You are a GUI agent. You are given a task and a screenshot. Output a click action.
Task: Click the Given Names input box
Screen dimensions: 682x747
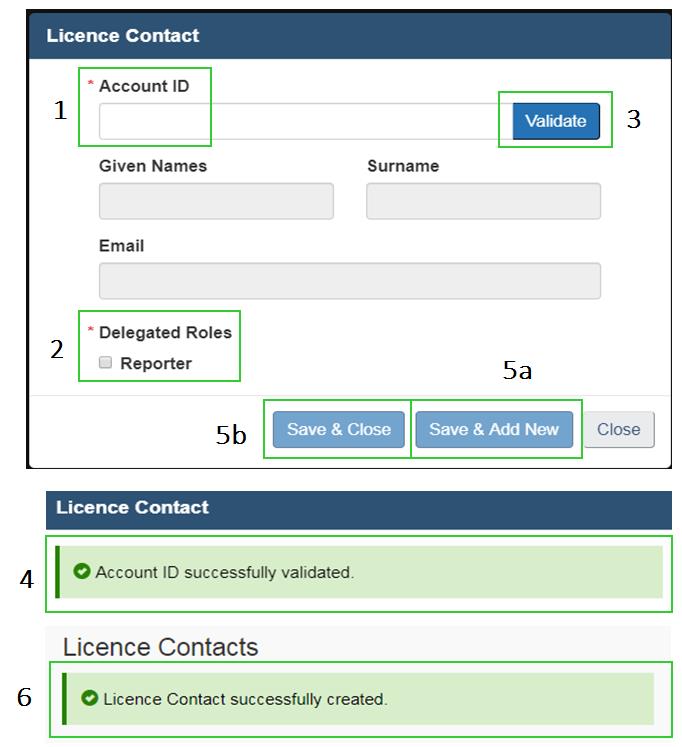pyautogui.click(x=216, y=201)
